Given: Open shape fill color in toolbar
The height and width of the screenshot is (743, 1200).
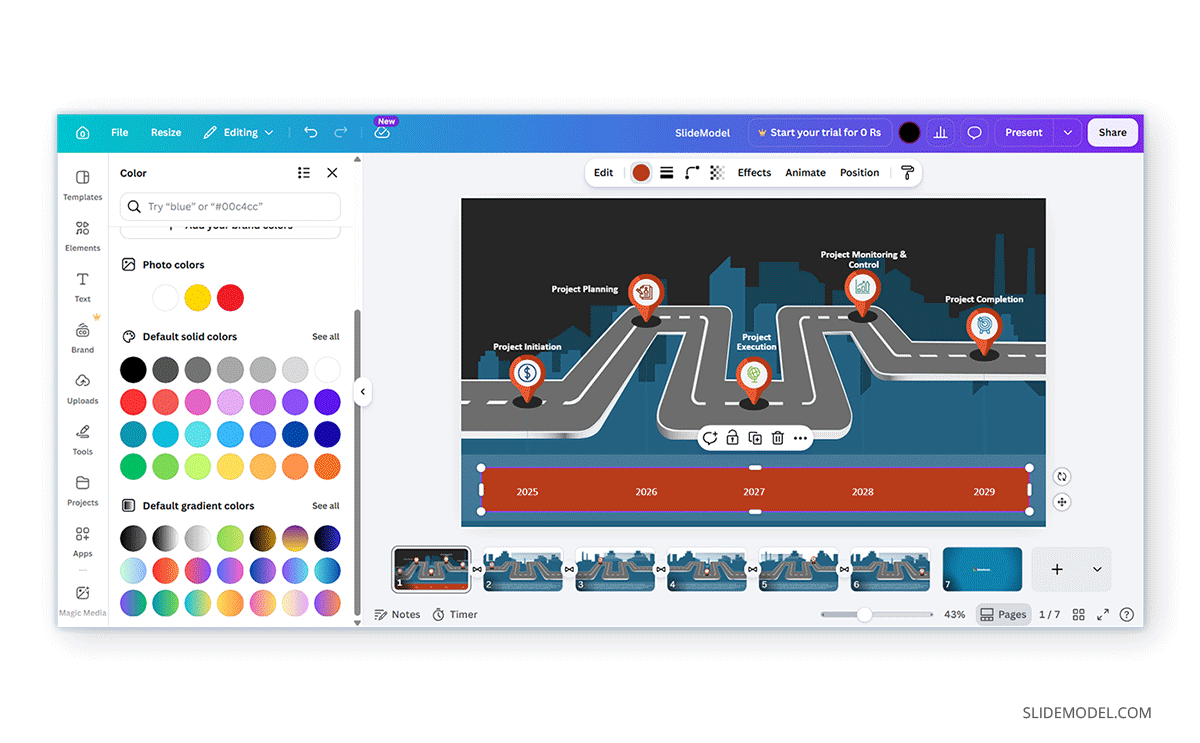Looking at the screenshot, I should [x=641, y=173].
